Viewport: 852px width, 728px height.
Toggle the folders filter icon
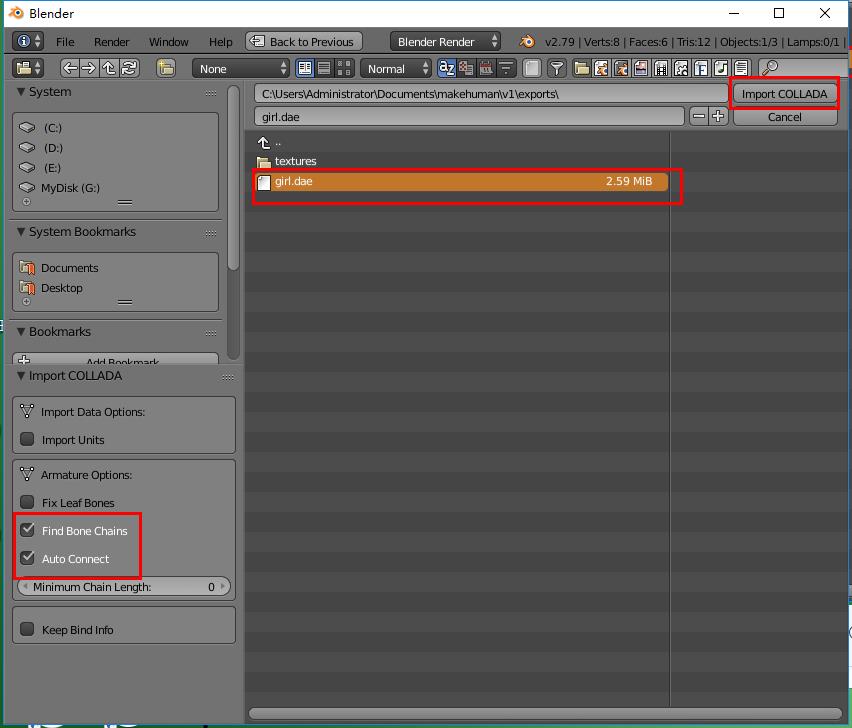click(x=581, y=68)
